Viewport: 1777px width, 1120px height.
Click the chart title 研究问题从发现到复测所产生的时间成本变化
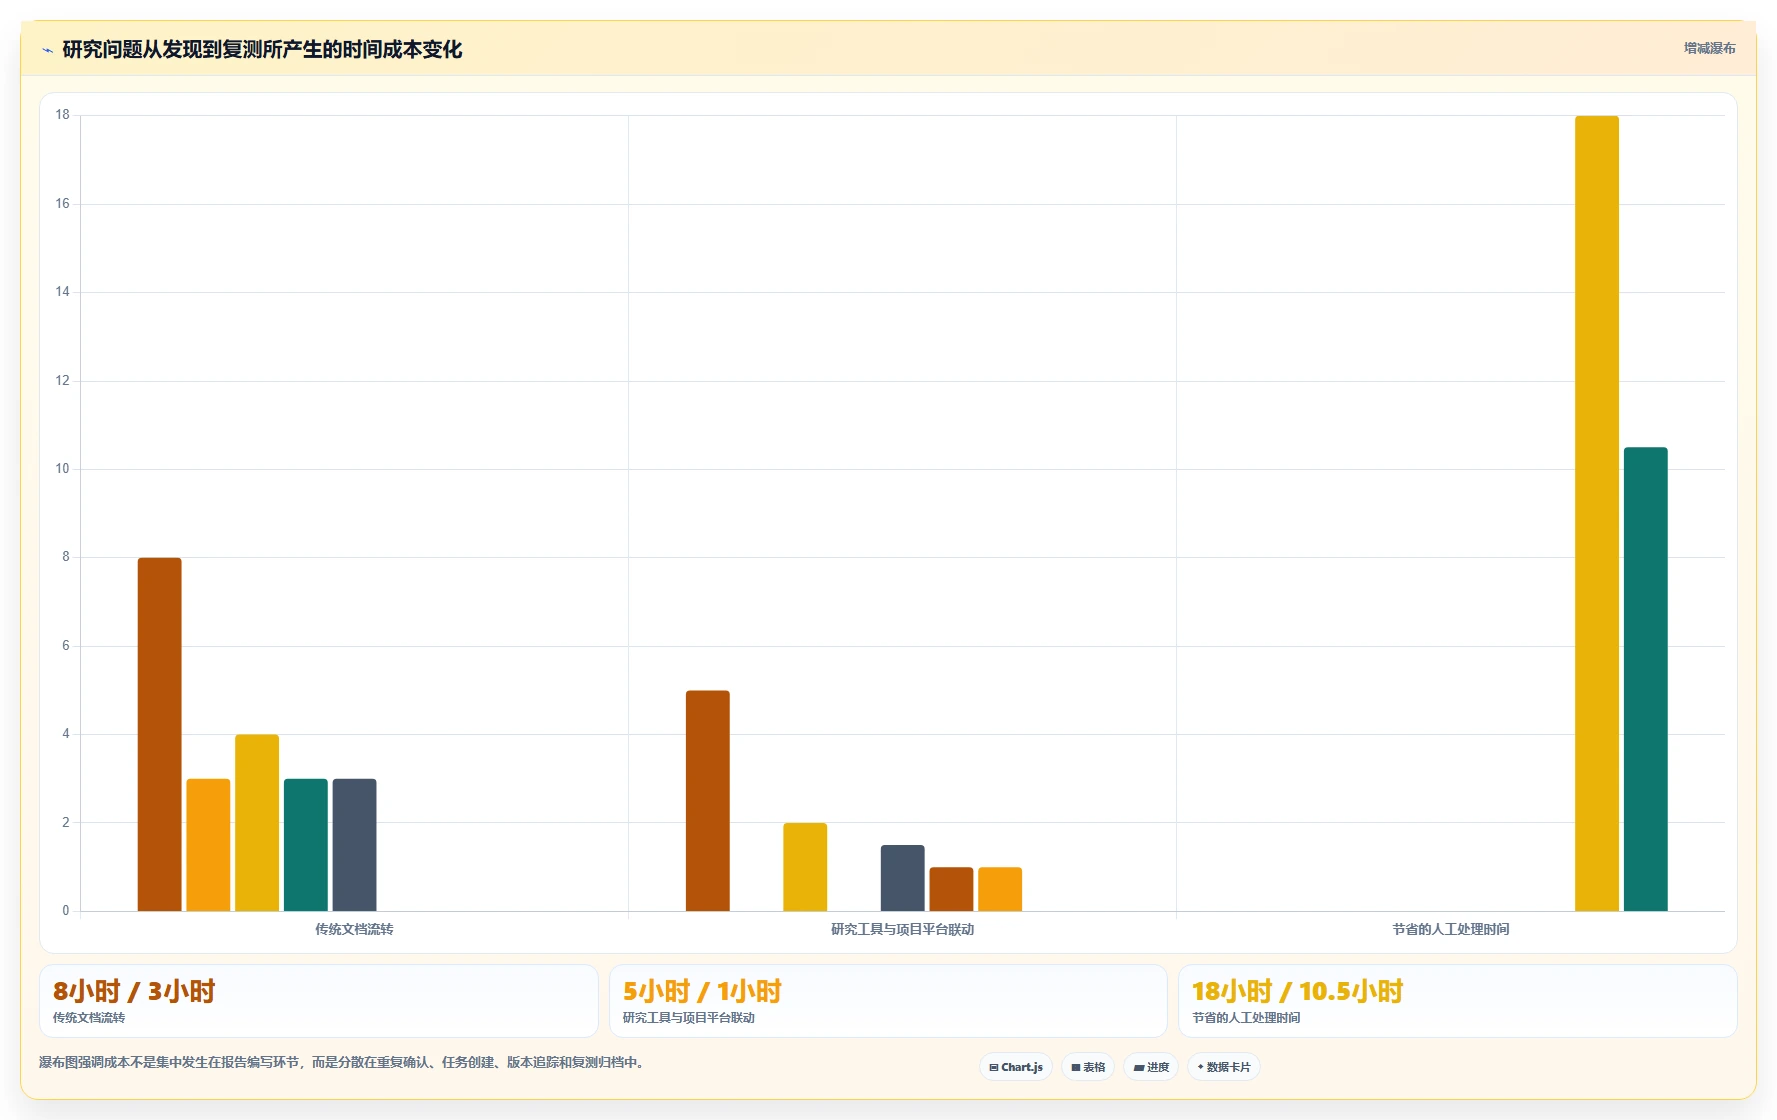(x=262, y=50)
